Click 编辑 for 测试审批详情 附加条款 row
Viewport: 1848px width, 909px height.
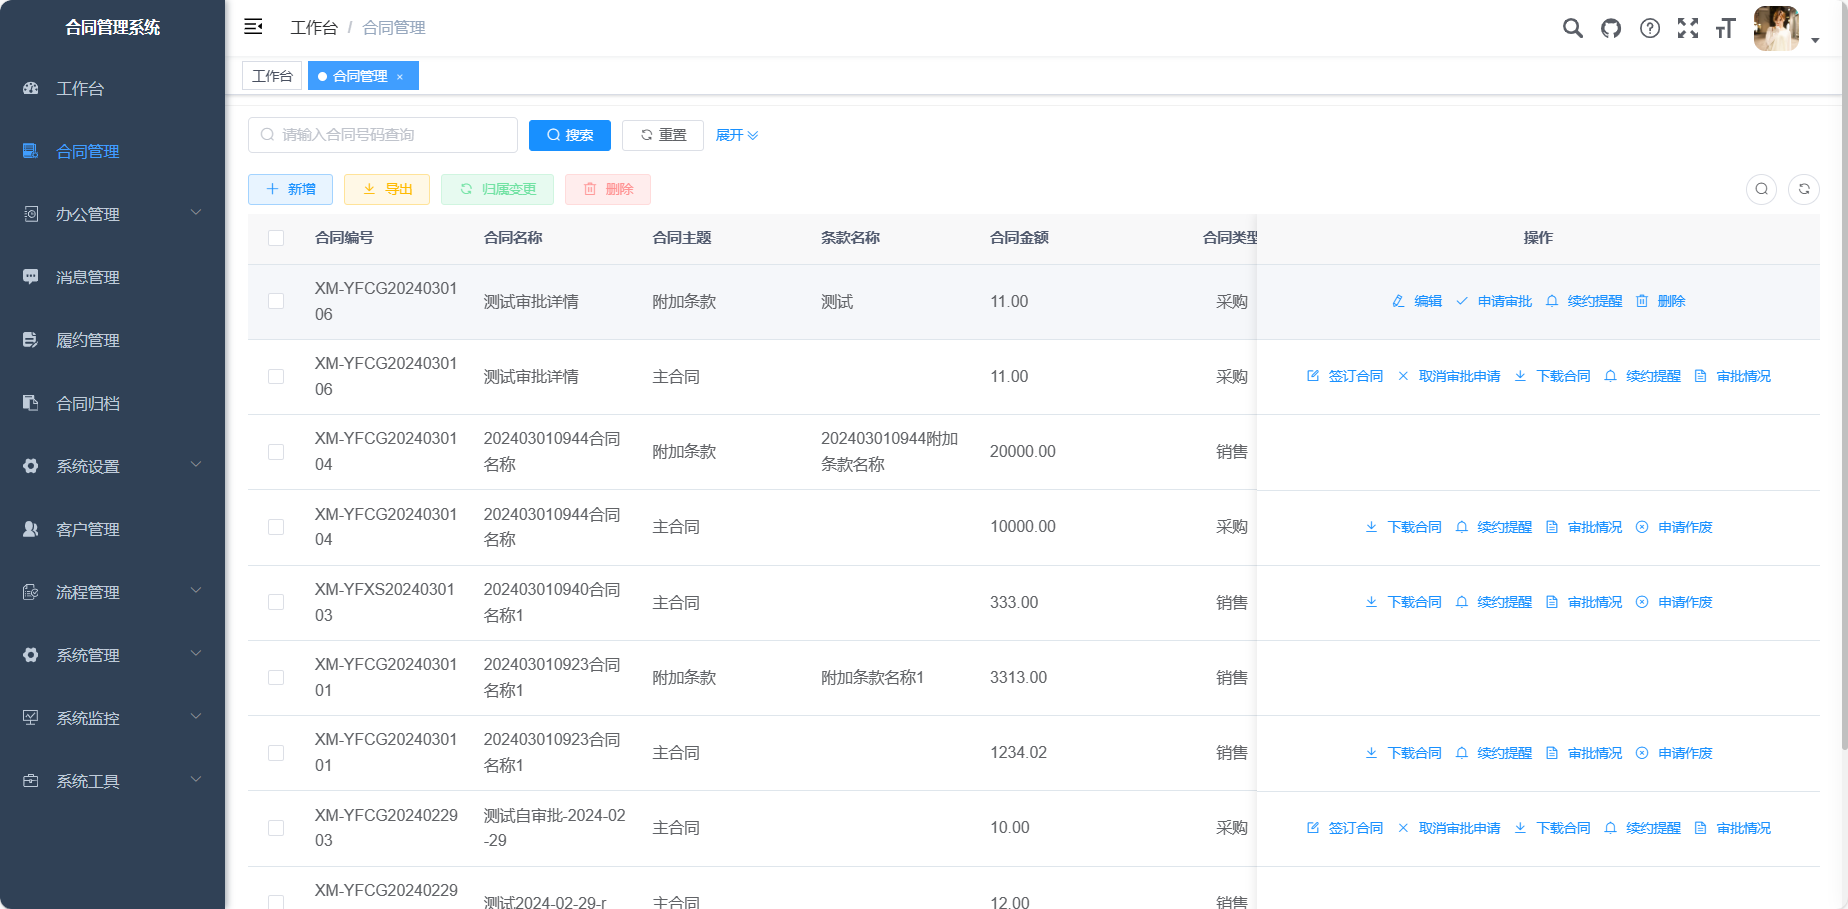point(1417,301)
